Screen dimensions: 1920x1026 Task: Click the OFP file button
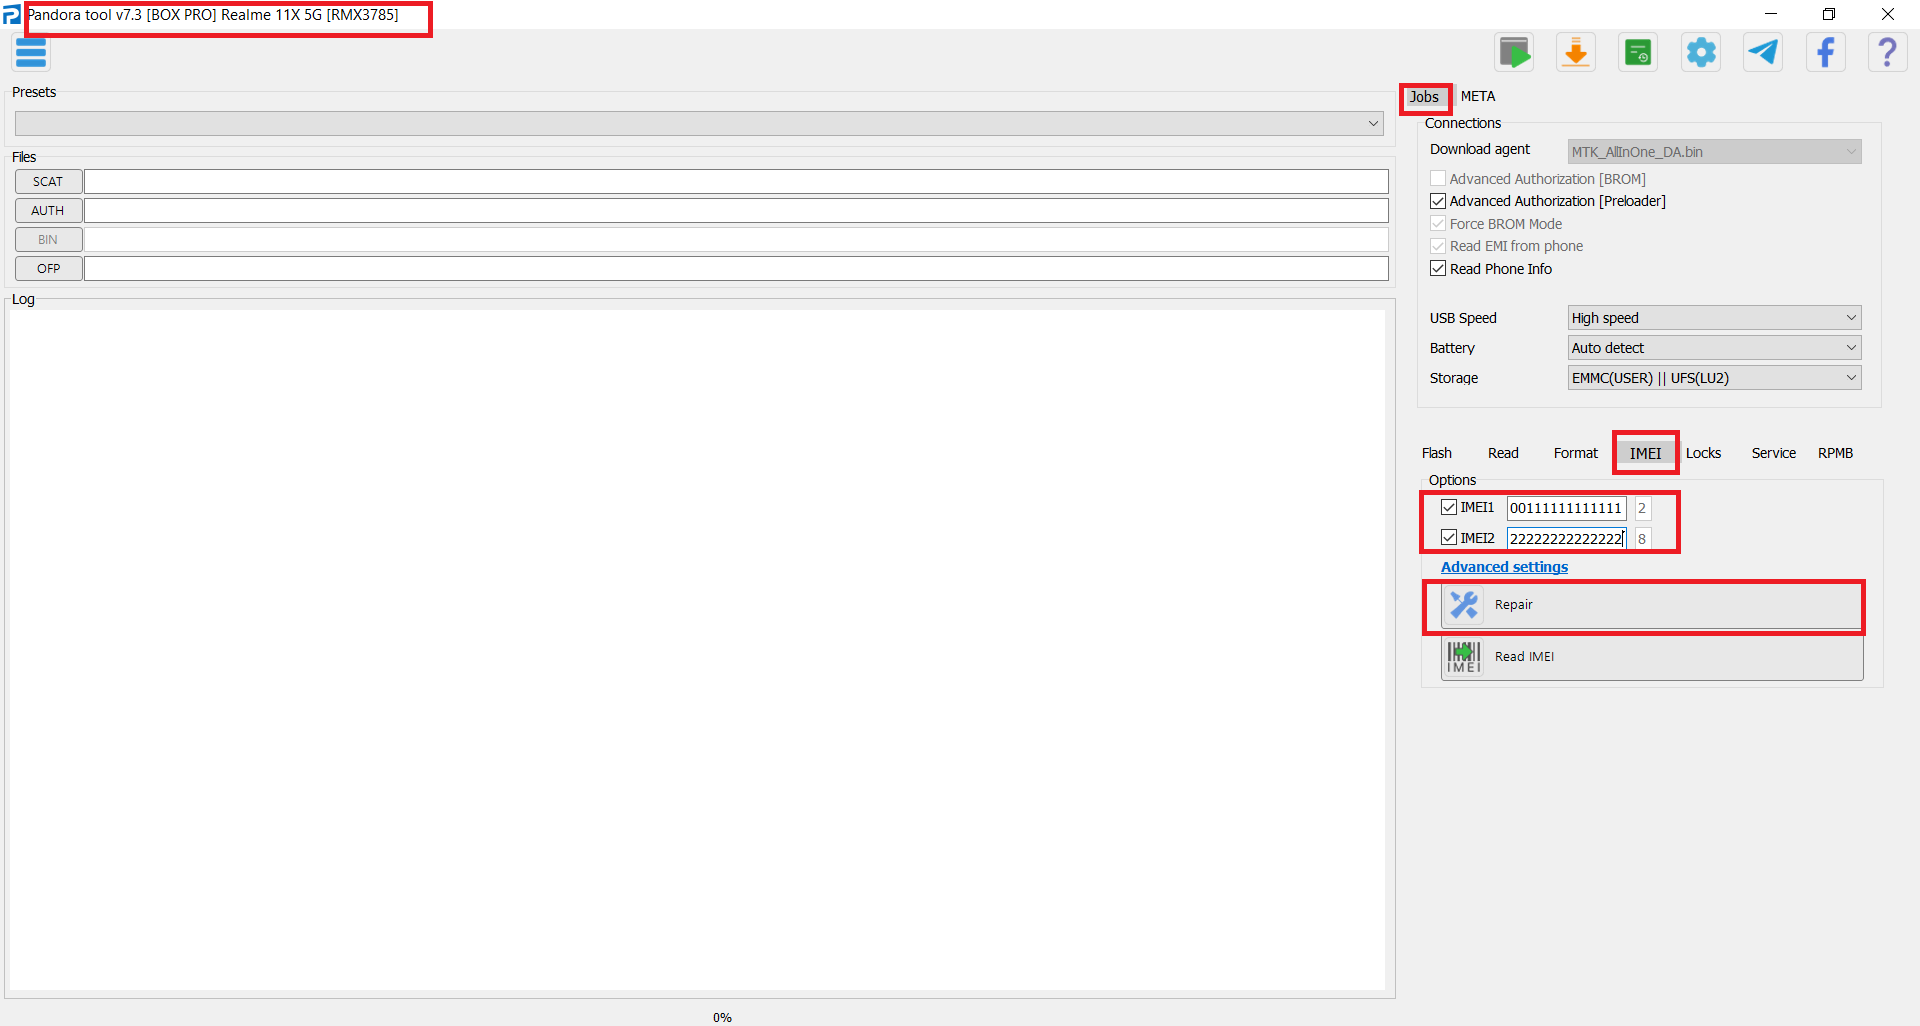48,269
